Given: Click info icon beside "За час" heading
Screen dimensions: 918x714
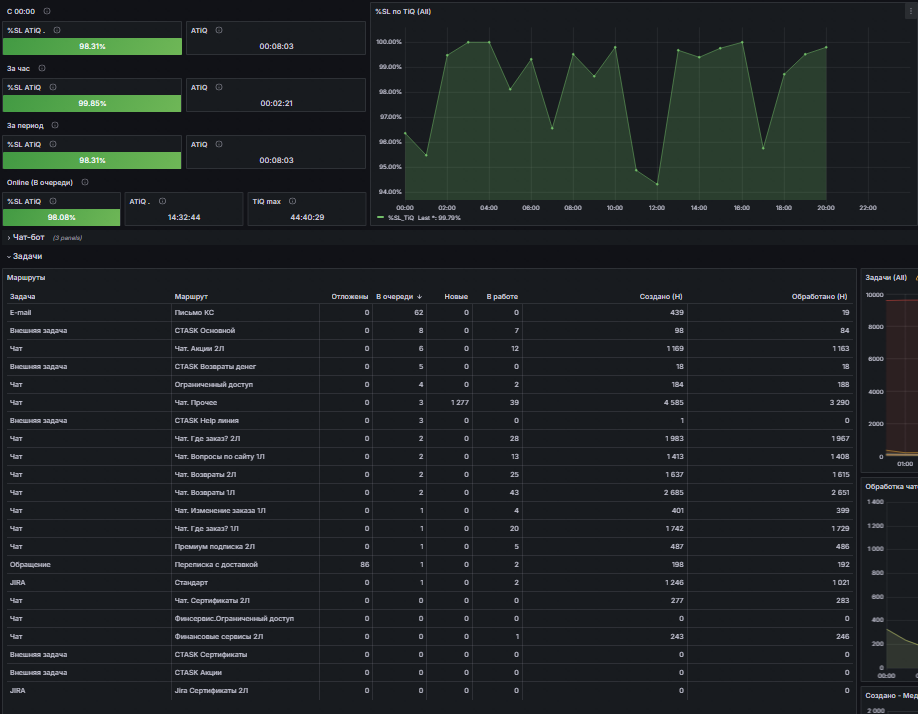Looking at the screenshot, I should pyautogui.click(x=42, y=68).
